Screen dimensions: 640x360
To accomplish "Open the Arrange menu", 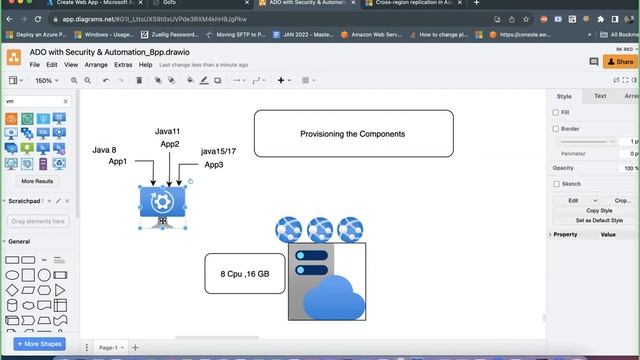I will 96,65.
